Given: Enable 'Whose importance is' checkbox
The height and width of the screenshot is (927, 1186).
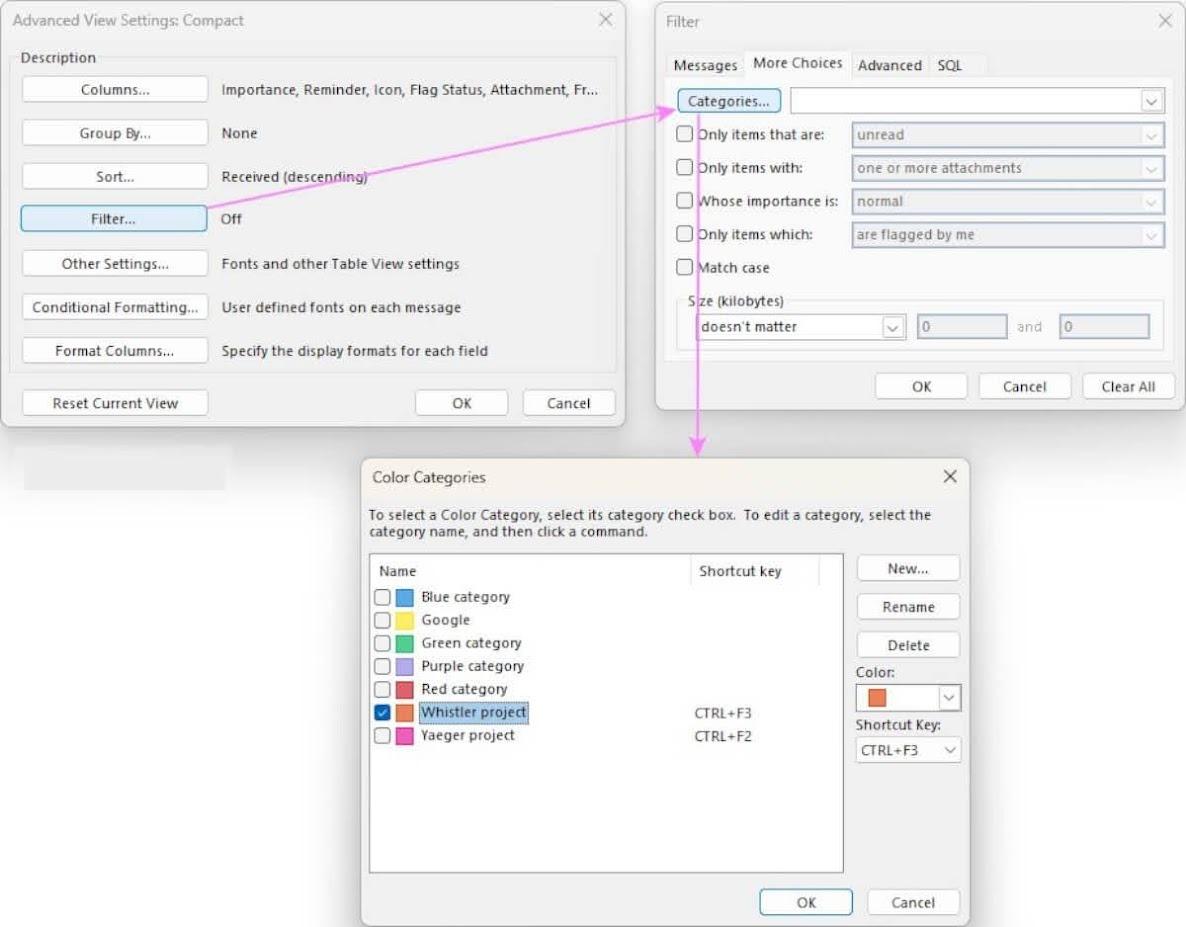Looking at the screenshot, I should pos(684,200).
